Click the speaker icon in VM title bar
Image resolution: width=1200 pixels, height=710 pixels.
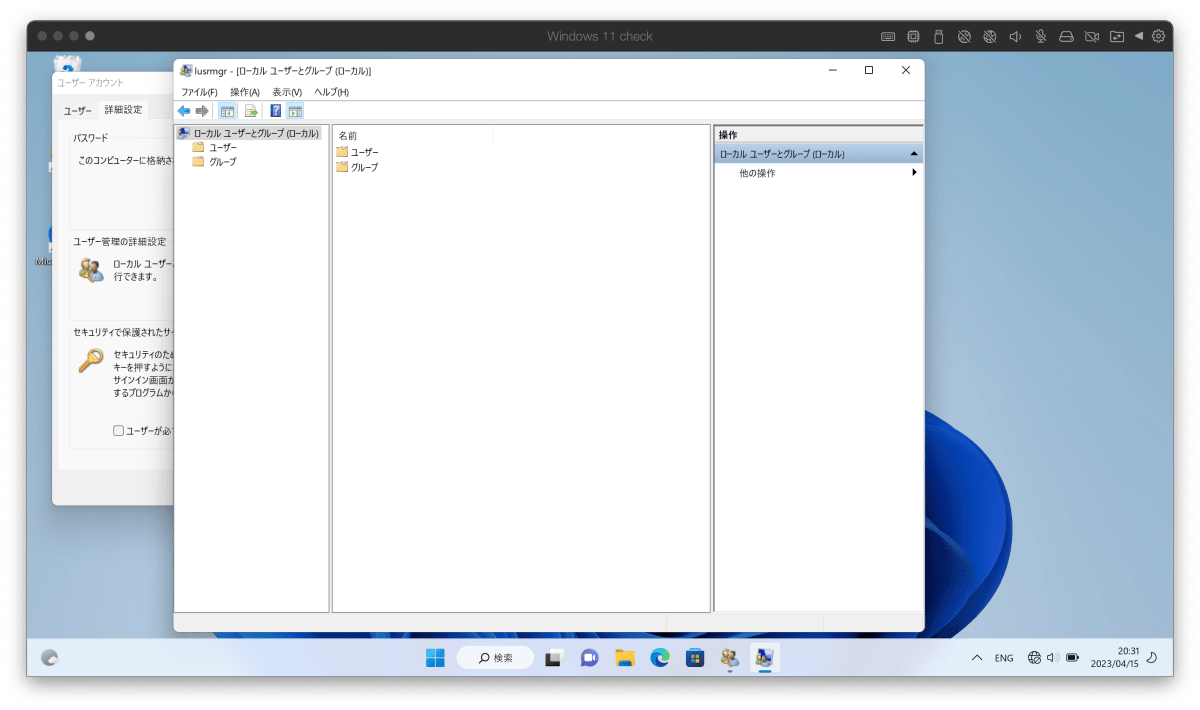1015,36
